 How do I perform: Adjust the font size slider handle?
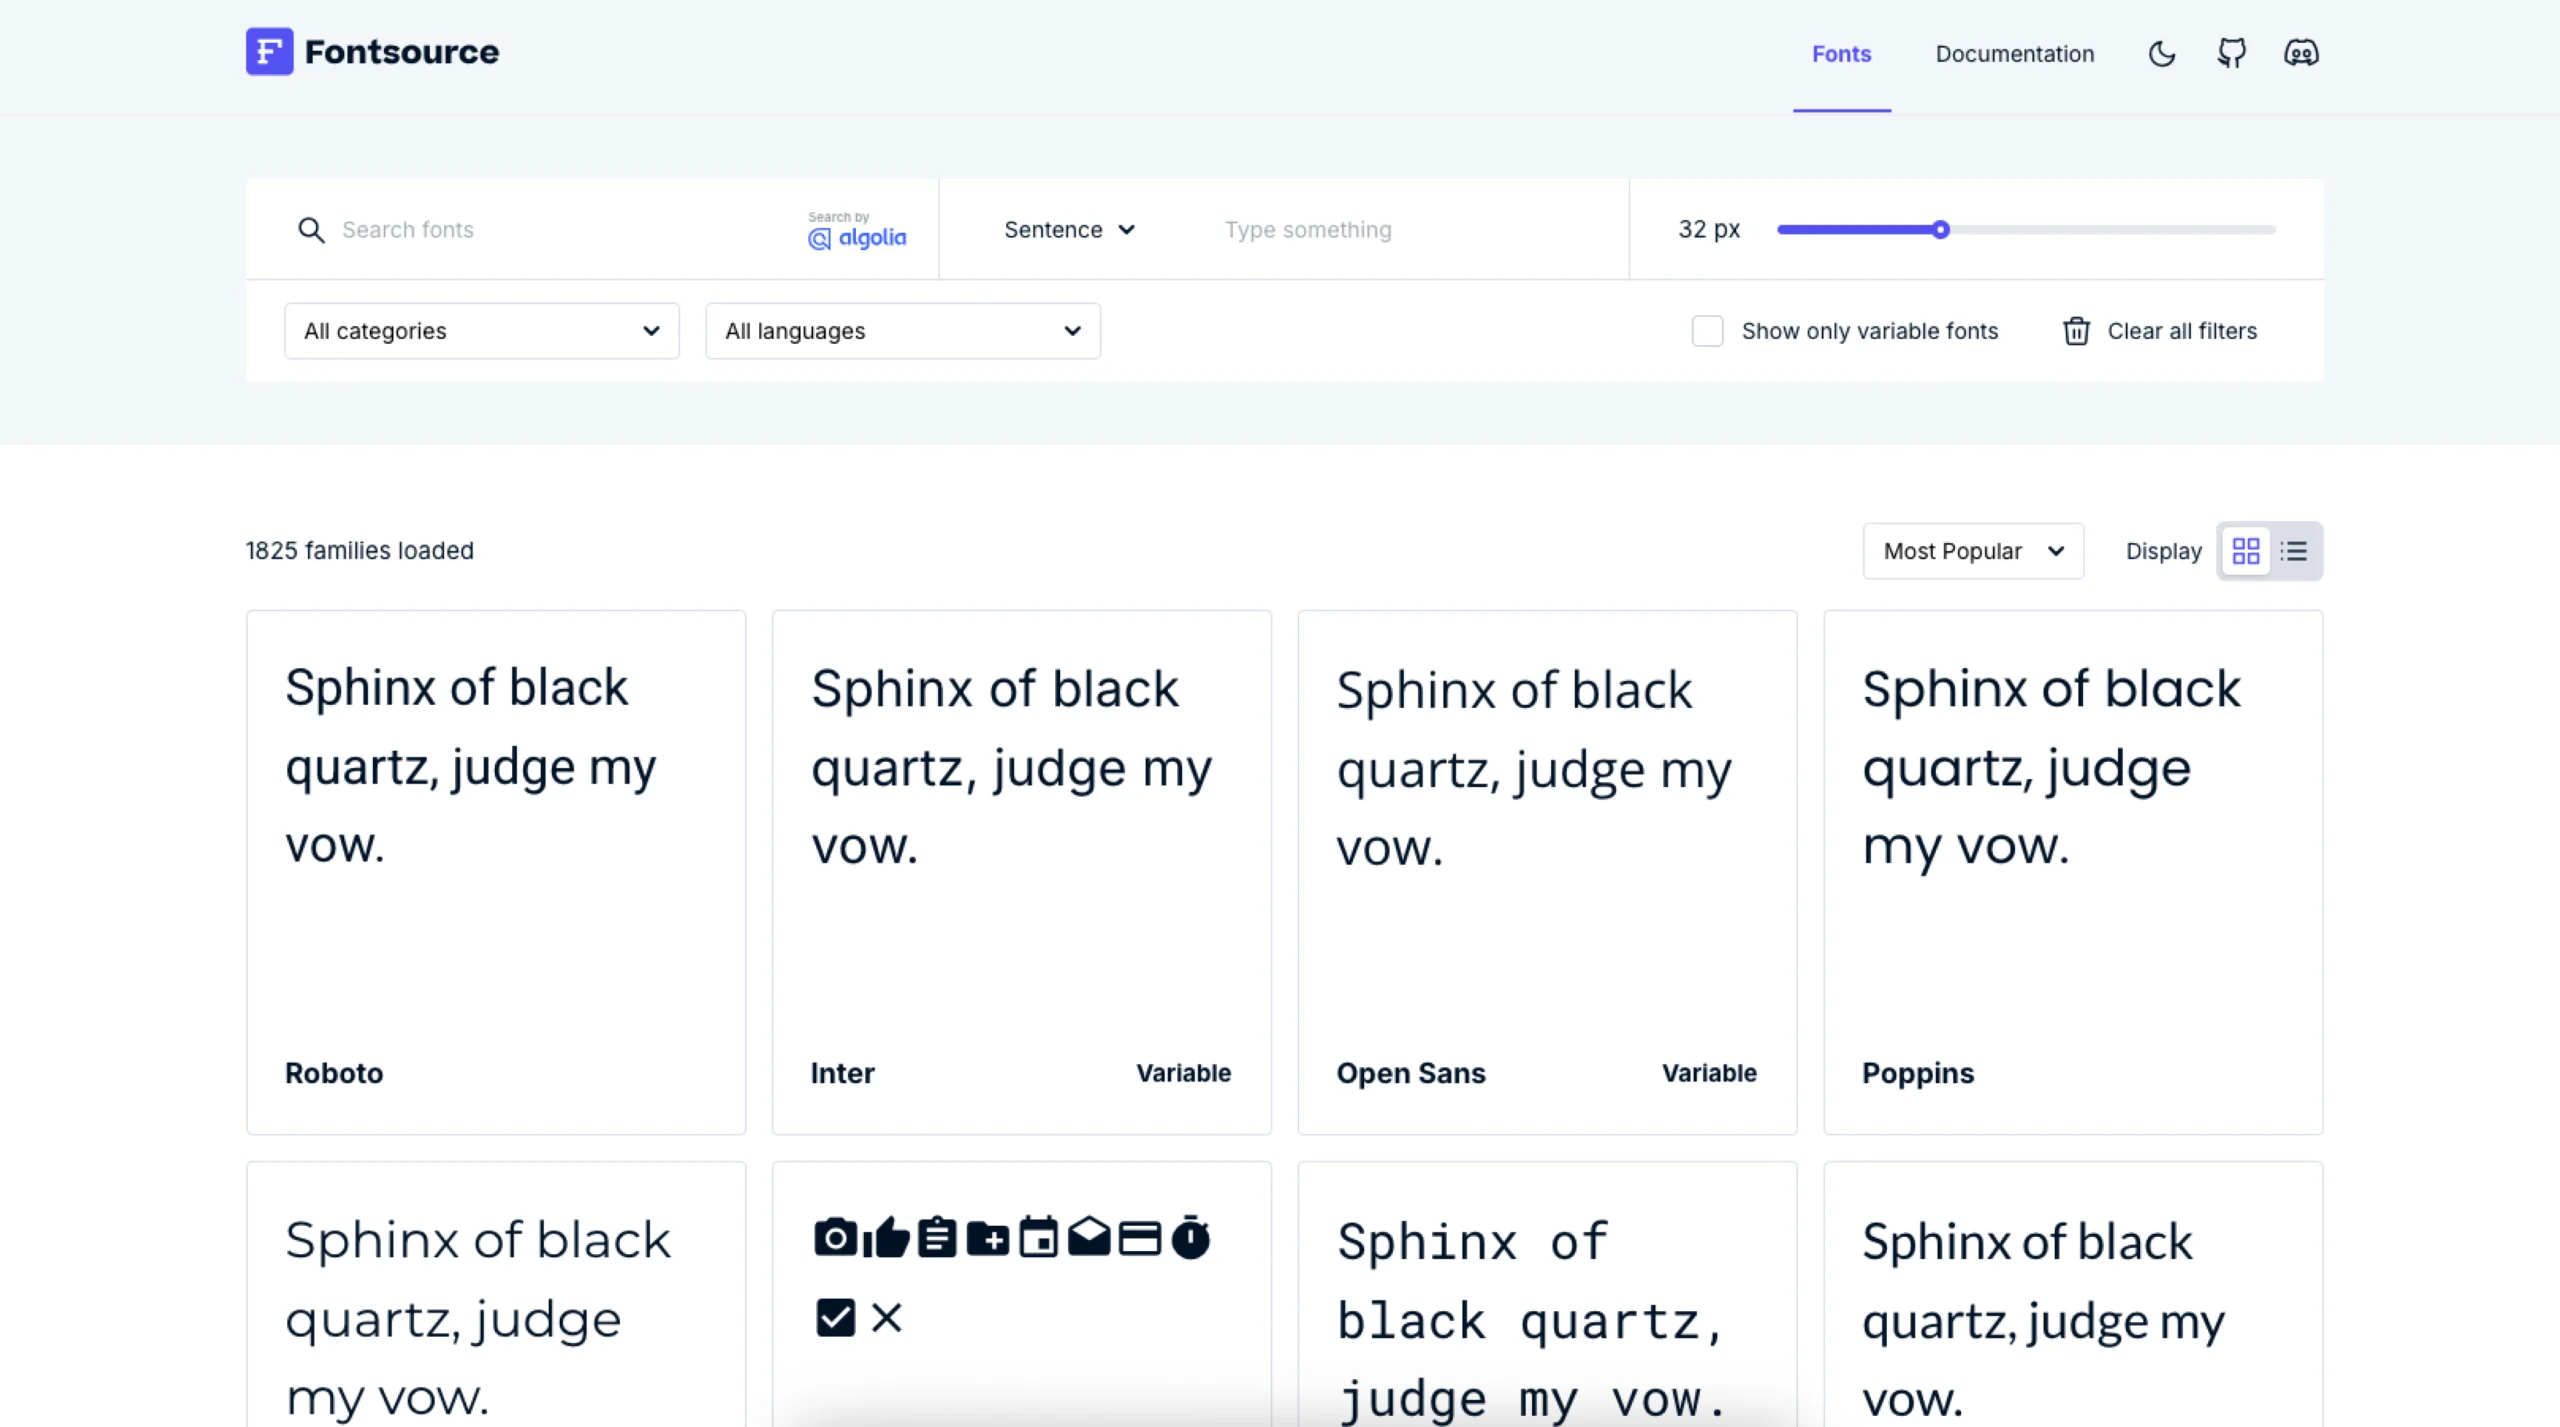coord(1940,230)
